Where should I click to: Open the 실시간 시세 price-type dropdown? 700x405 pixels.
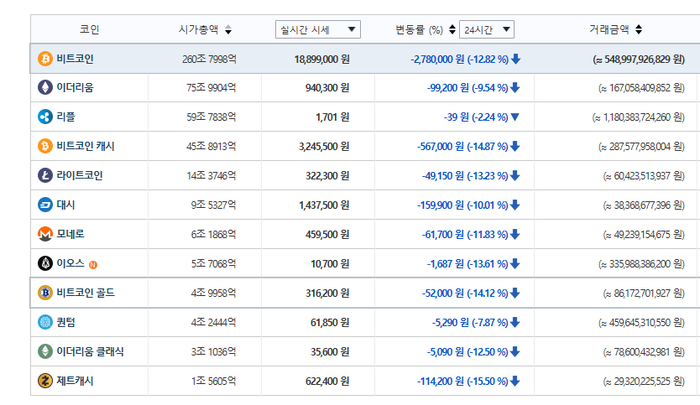tap(318, 29)
